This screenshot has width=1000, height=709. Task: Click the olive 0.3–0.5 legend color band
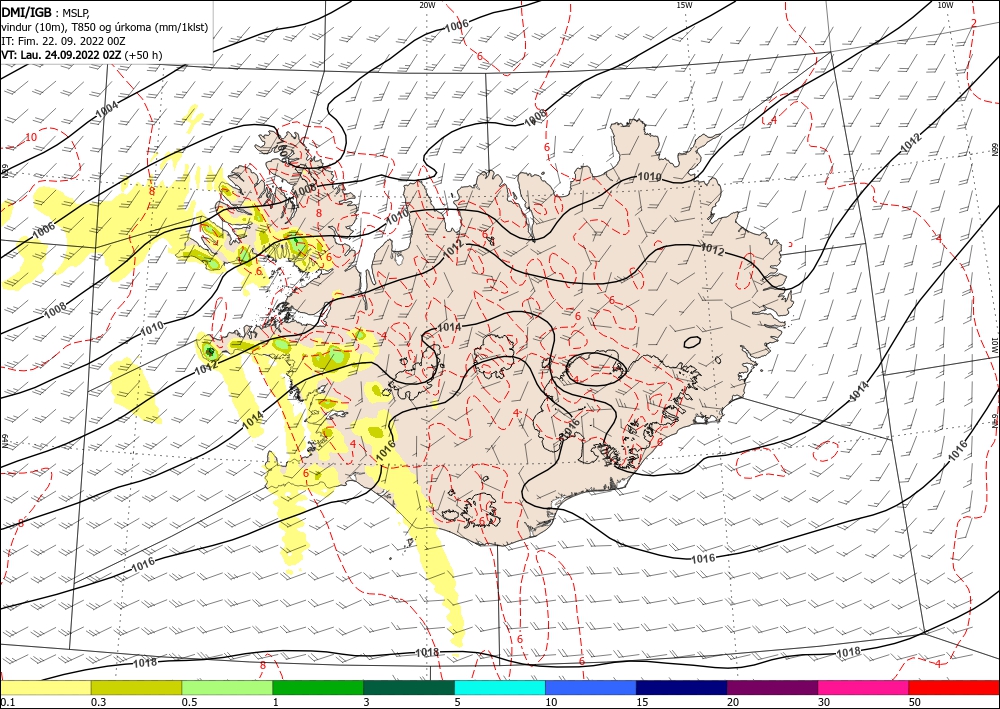(136, 687)
